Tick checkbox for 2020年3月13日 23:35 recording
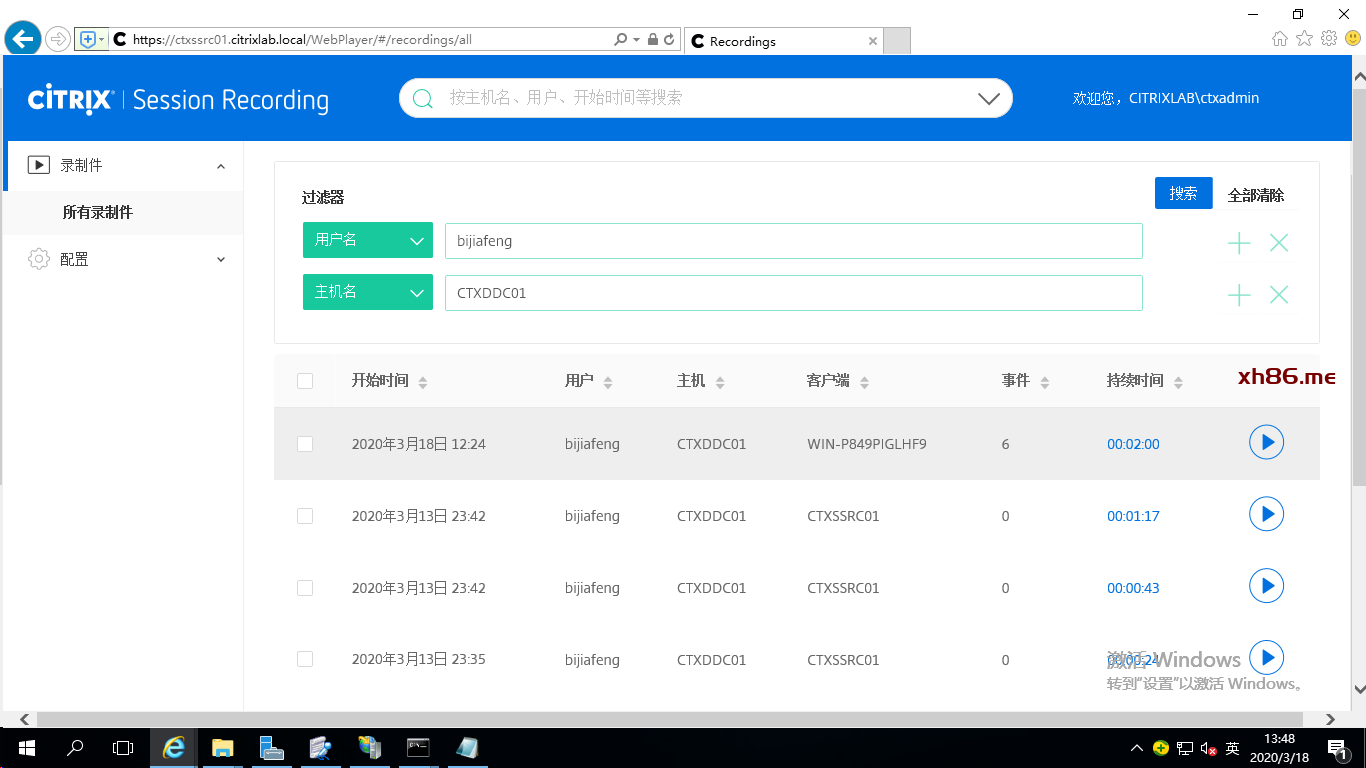The image size is (1366, 768). point(305,660)
